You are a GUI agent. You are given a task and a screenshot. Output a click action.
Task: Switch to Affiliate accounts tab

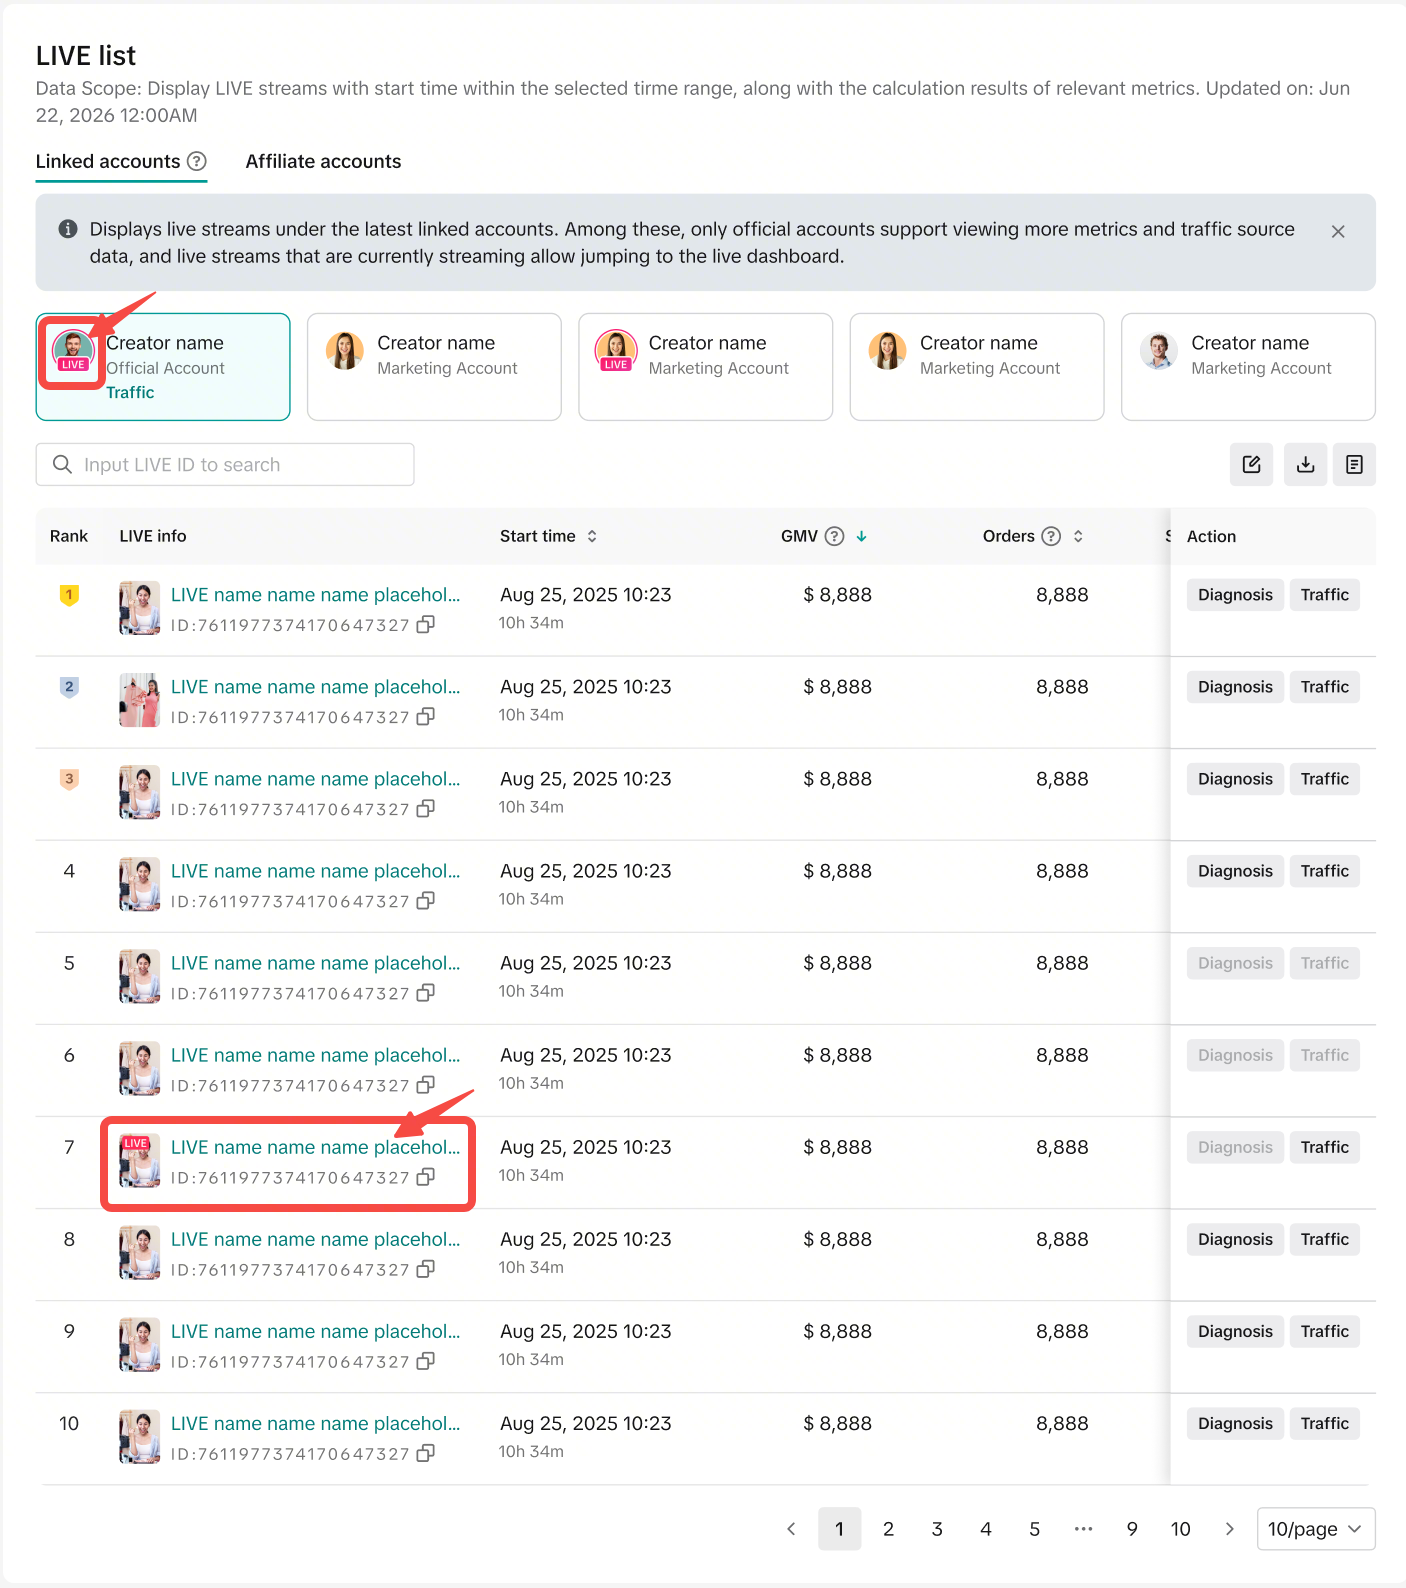click(323, 162)
